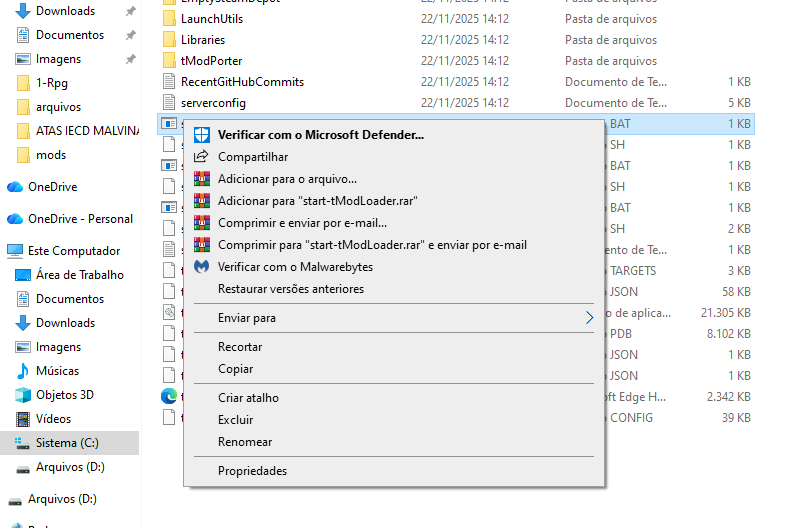Select Sistema (C:) drive
This screenshot has height=528, width=807.
tap(69, 443)
